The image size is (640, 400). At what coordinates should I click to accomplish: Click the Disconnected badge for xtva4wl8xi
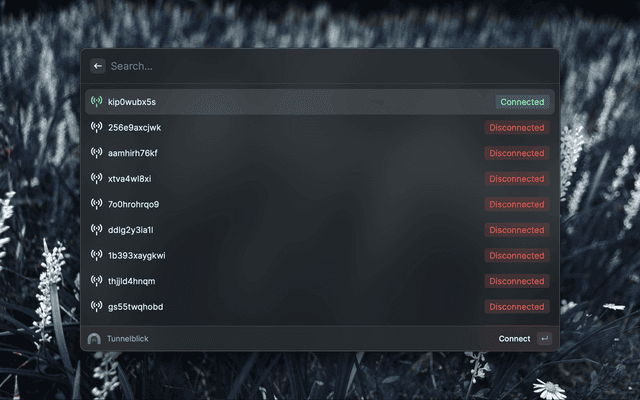[517, 178]
